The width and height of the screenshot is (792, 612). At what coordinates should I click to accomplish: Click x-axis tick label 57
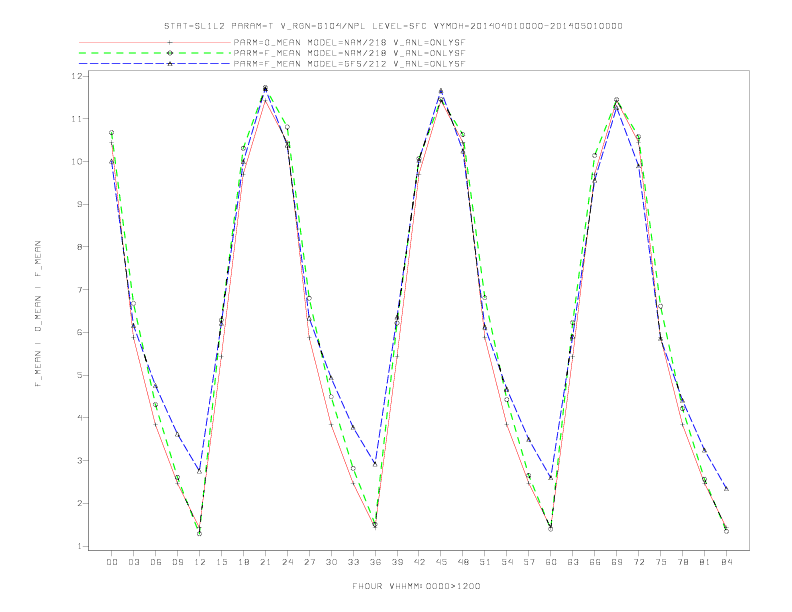(x=529, y=562)
